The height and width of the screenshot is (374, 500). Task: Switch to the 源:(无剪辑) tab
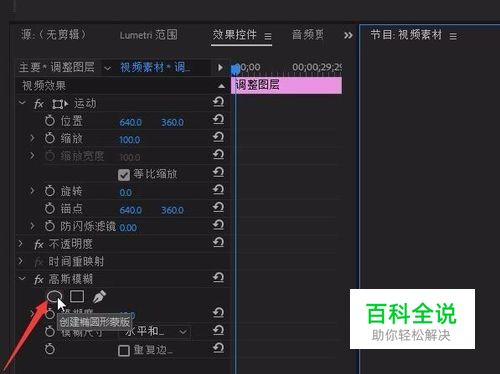tap(53, 34)
